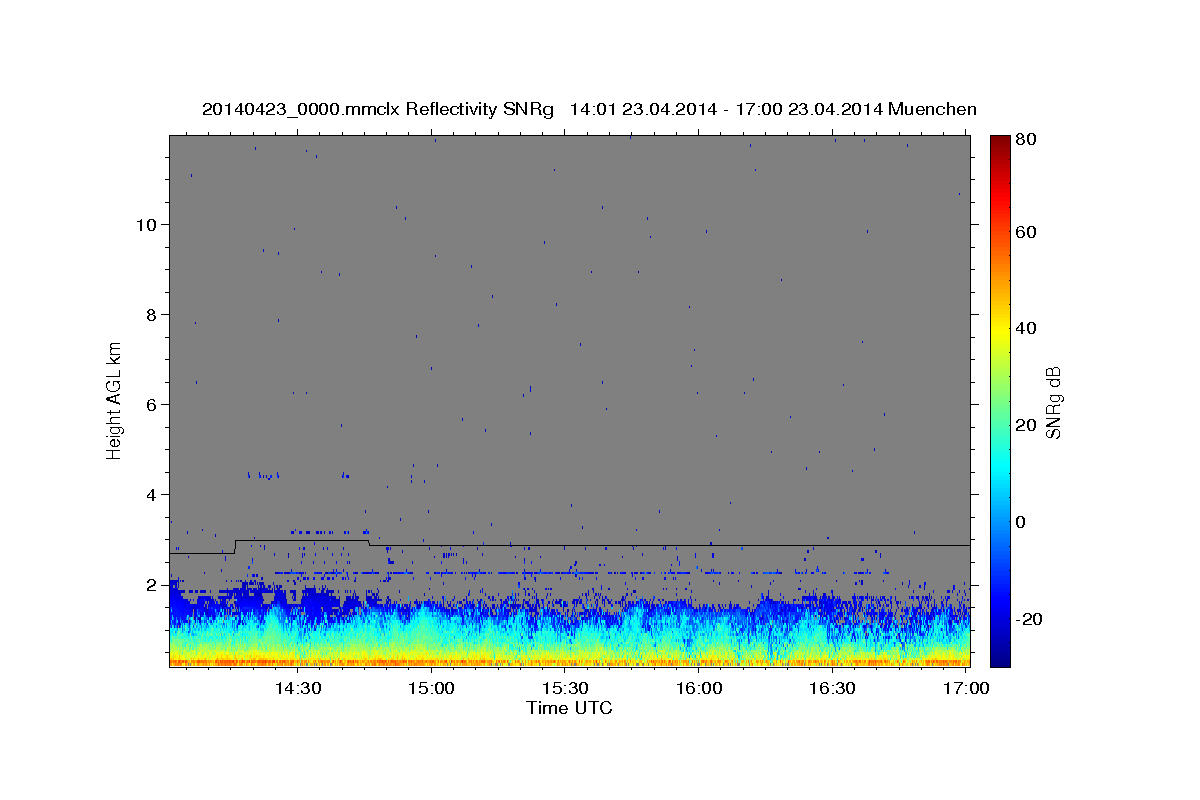Click the 14:30 time tick label
This screenshot has width=1200, height=800.
(x=298, y=689)
